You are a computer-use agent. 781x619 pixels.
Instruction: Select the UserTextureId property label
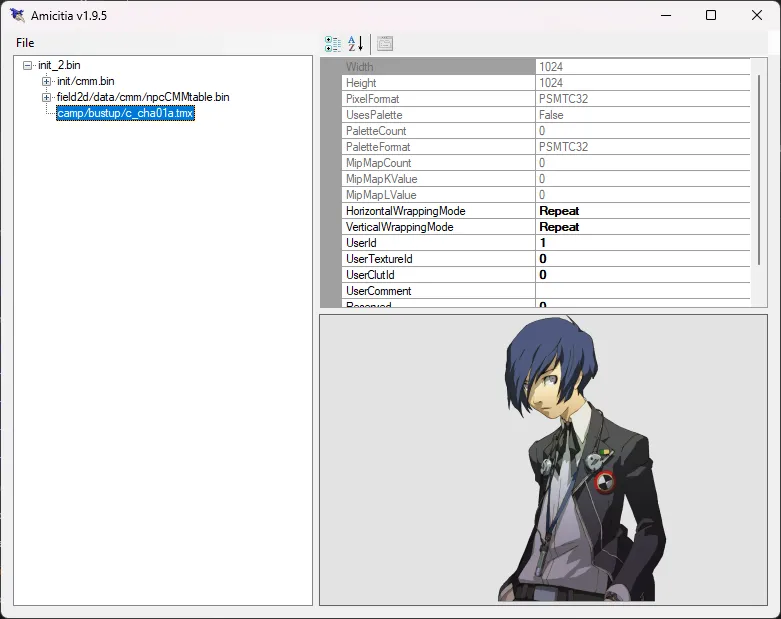(x=379, y=258)
